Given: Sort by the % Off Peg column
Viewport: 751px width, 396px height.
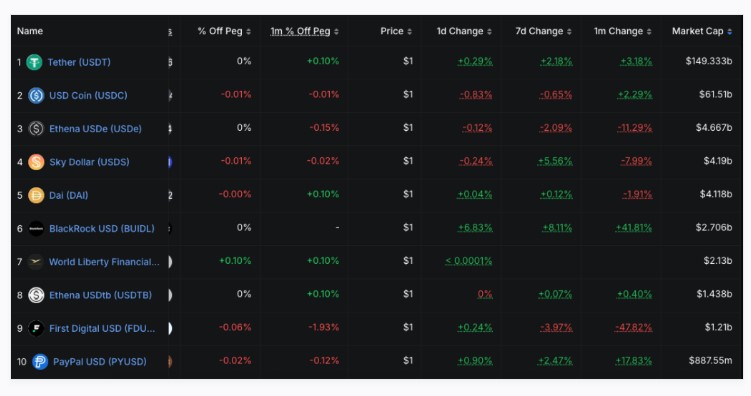Looking at the screenshot, I should click(x=224, y=31).
